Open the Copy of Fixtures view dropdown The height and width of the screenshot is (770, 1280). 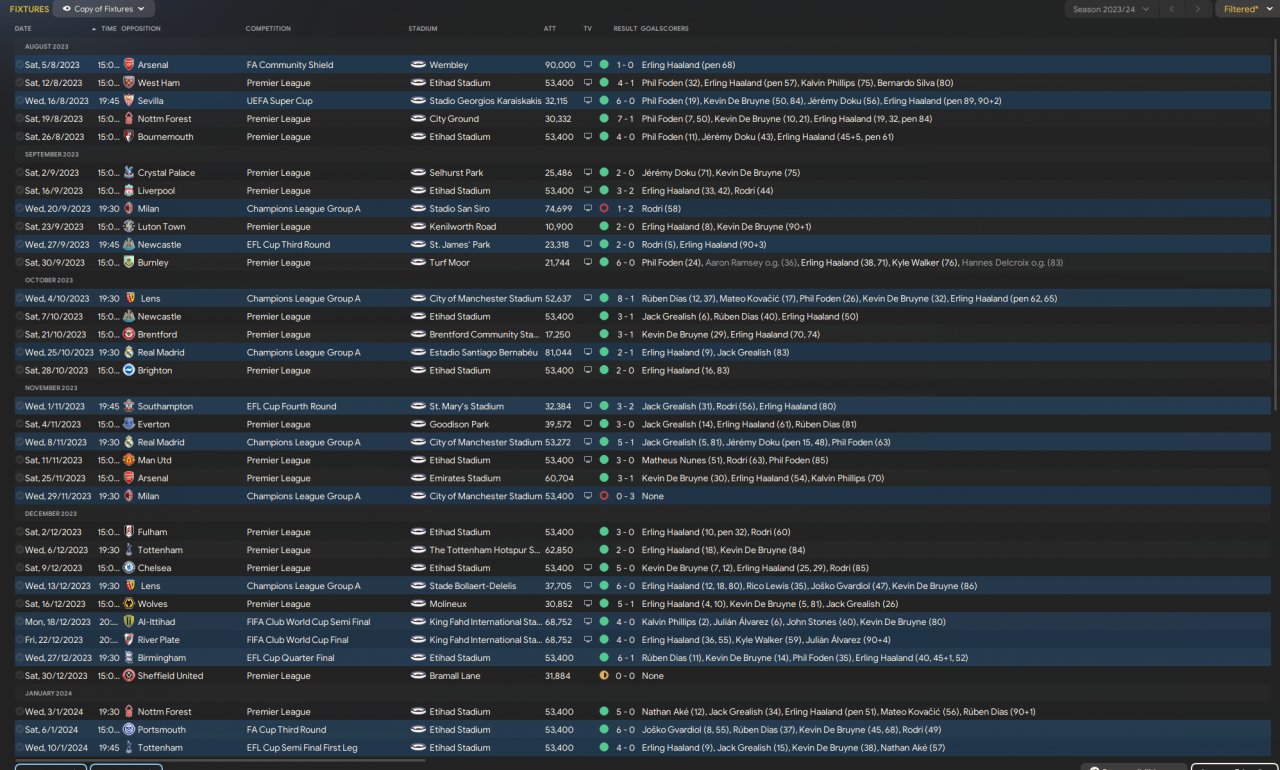104,9
